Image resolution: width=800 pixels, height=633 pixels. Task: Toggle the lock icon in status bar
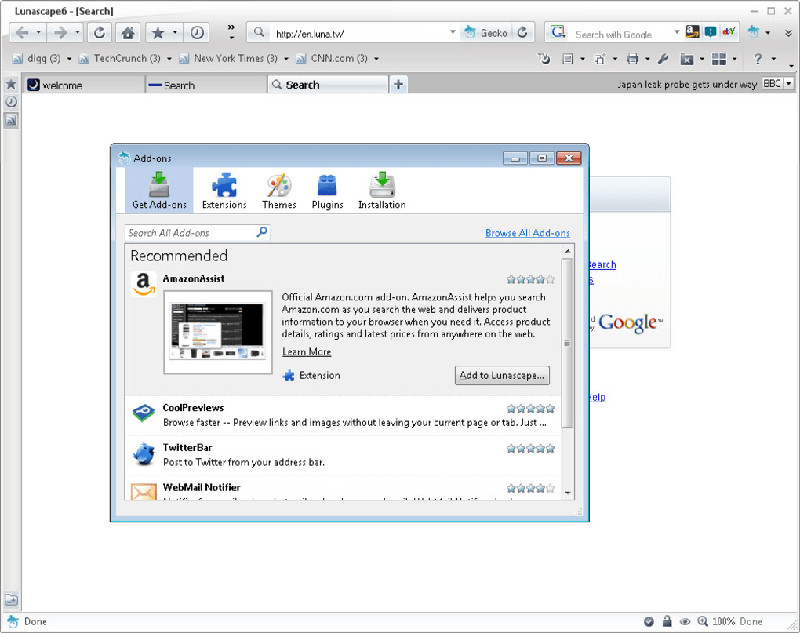[666, 621]
